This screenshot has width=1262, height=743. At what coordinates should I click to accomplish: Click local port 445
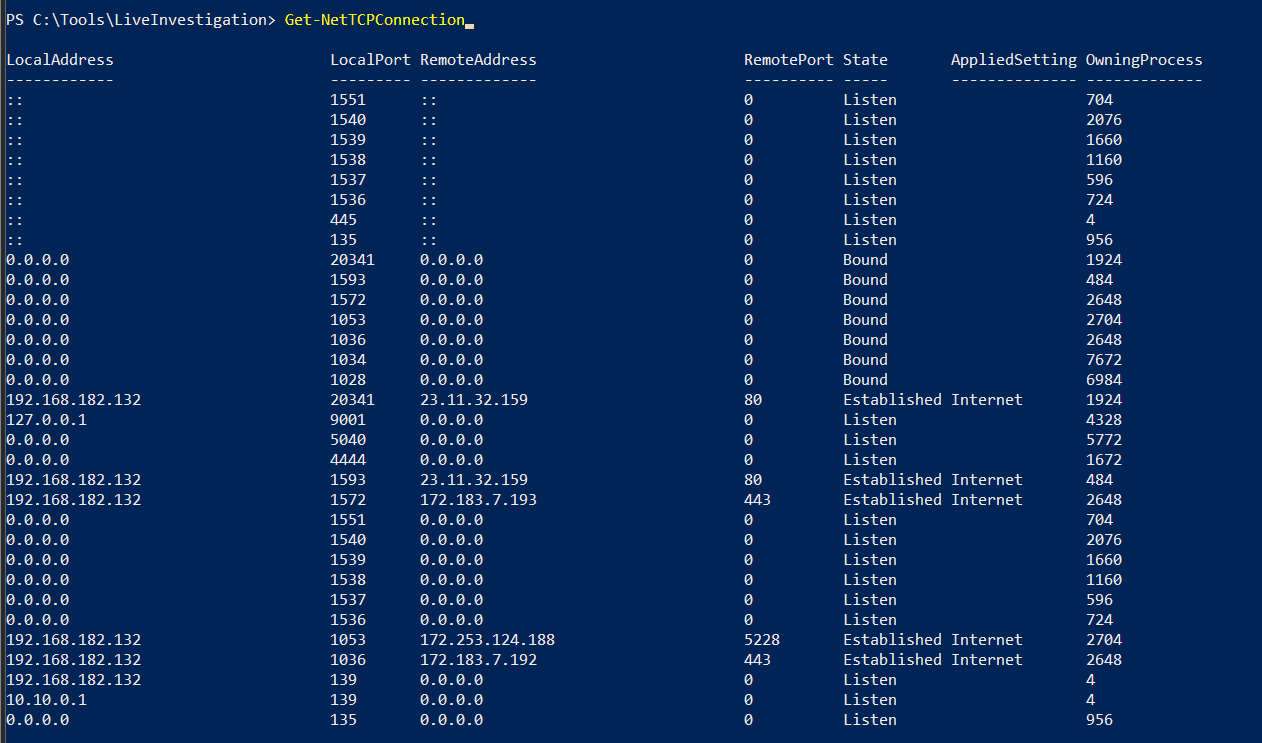[x=343, y=220]
